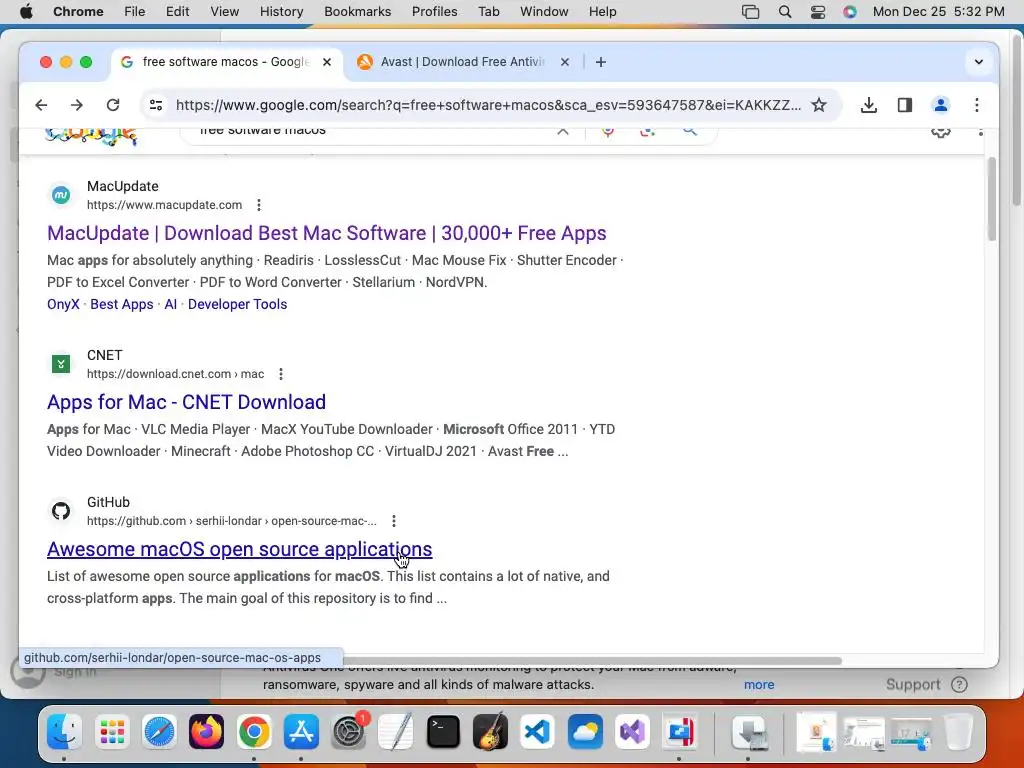
Task: Open site information icon in address bar
Action: click(x=156, y=105)
